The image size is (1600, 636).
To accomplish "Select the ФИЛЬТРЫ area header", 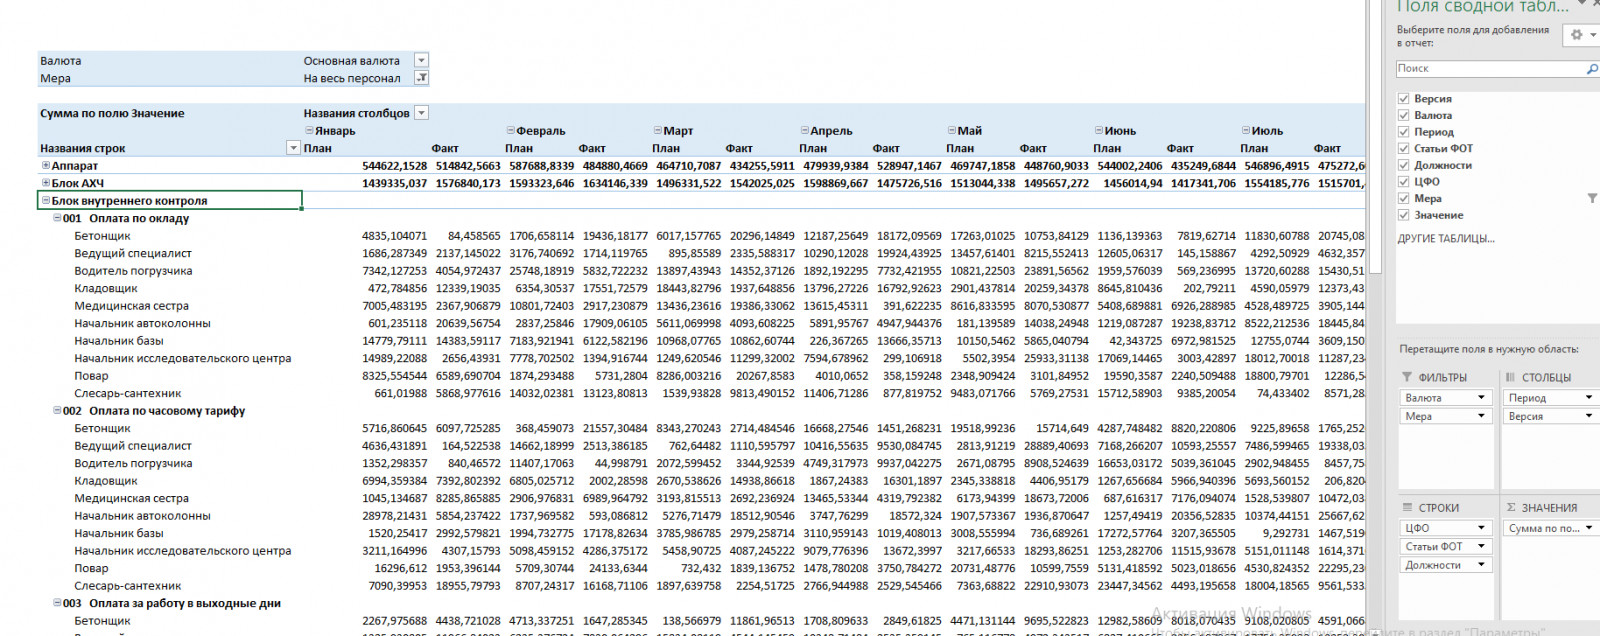I will [x=1434, y=378].
